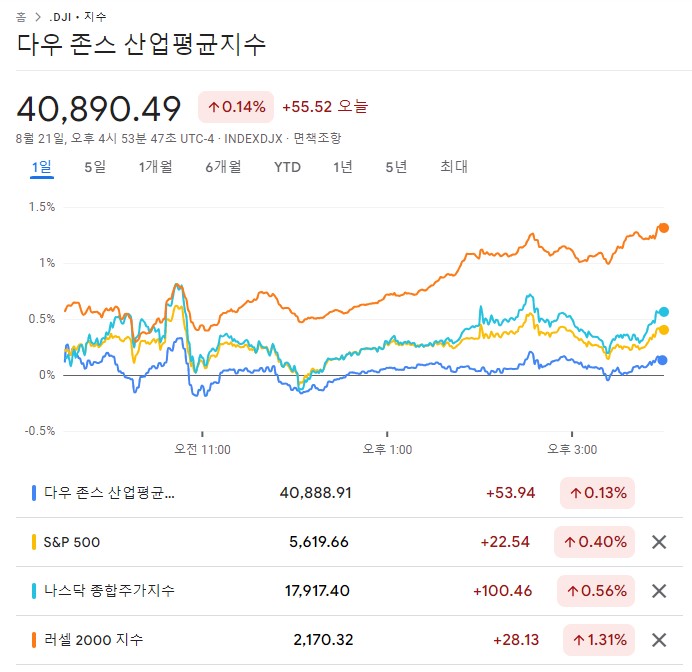
Task: Click the yellow S&P 500 endpoint dot
Action: [663, 330]
